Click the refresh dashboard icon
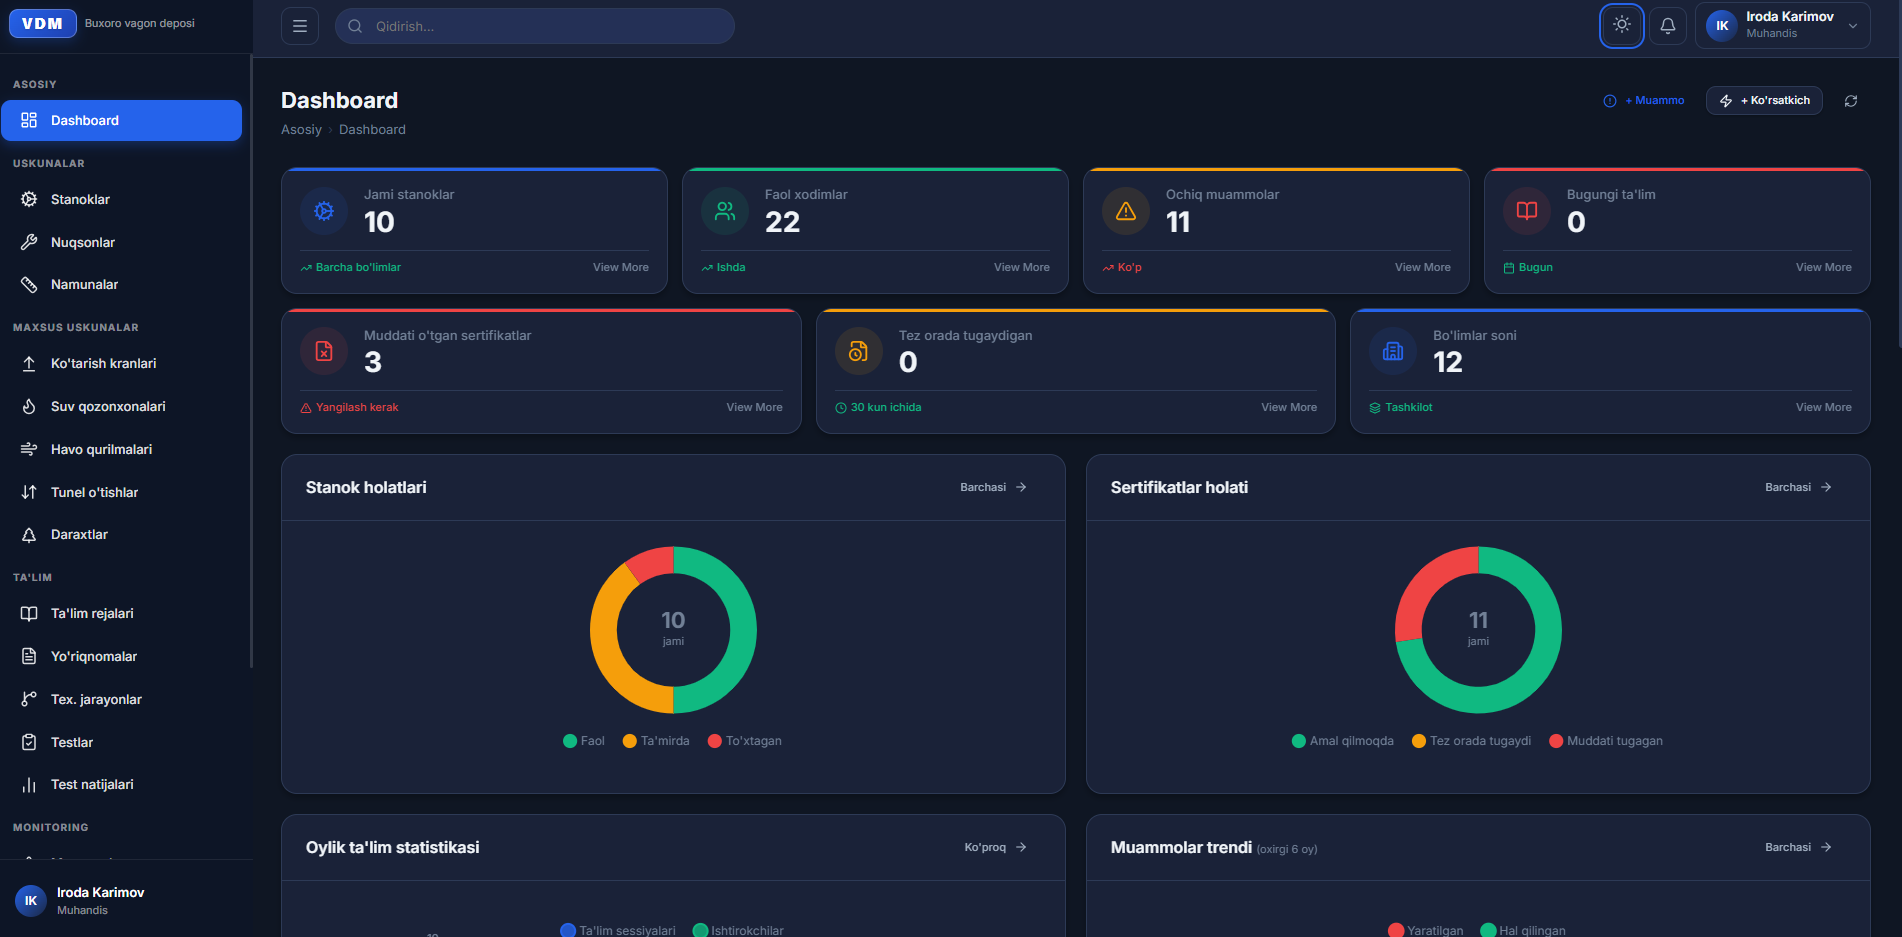The height and width of the screenshot is (937, 1902). (1851, 101)
